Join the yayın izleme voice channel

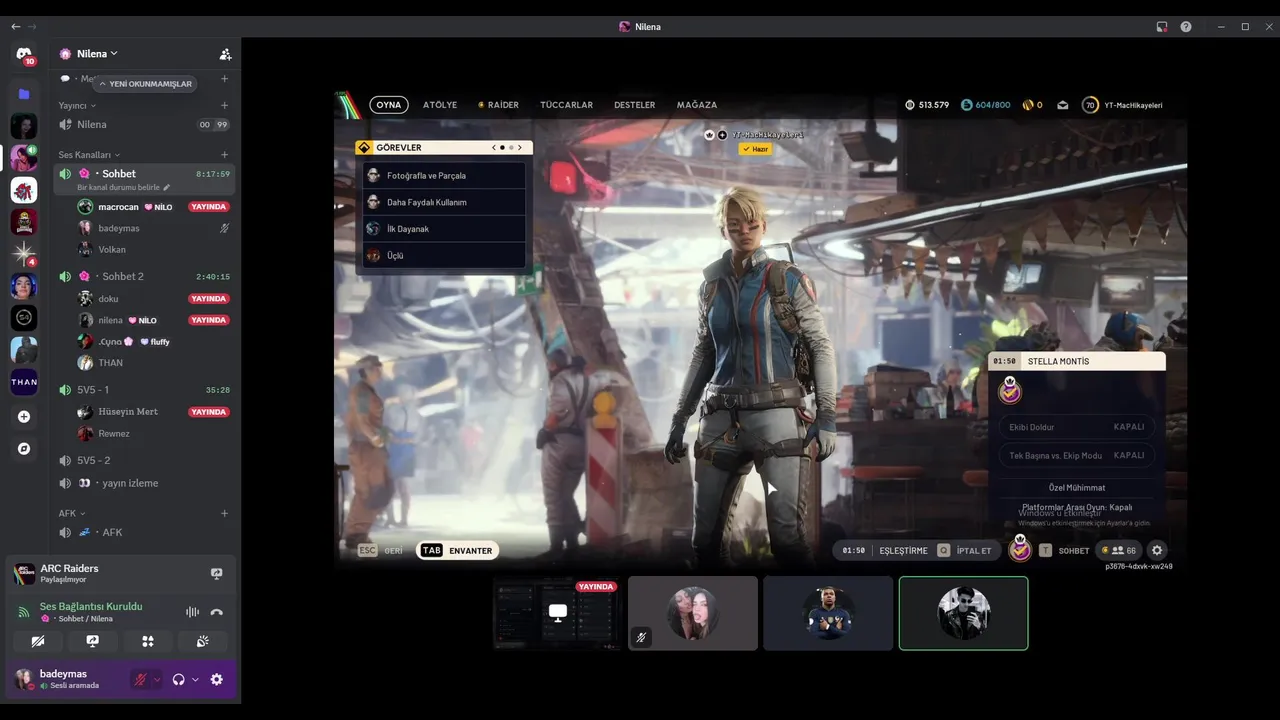[x=144, y=483]
